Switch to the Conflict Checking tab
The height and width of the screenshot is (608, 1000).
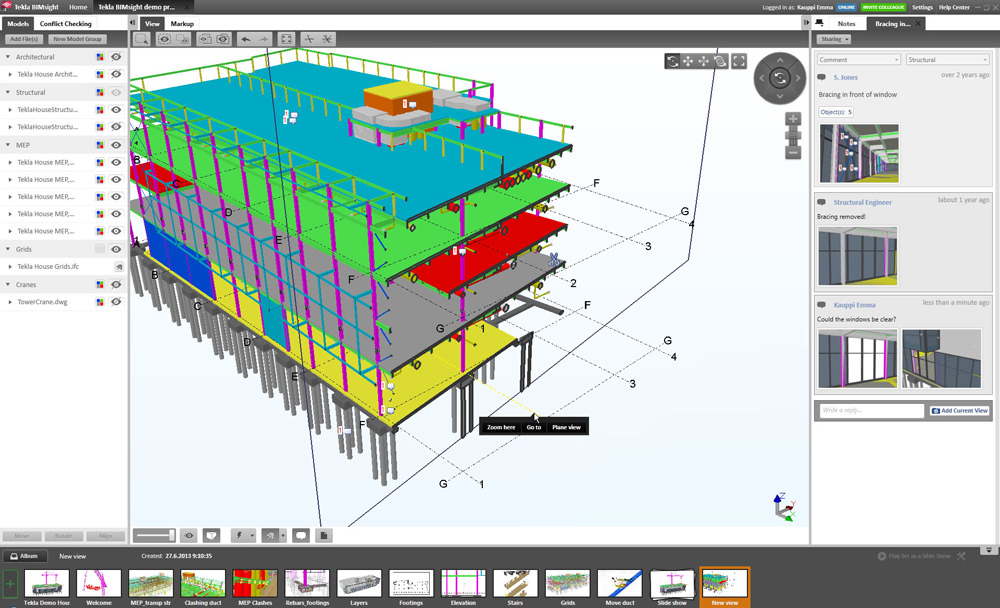[x=66, y=24]
